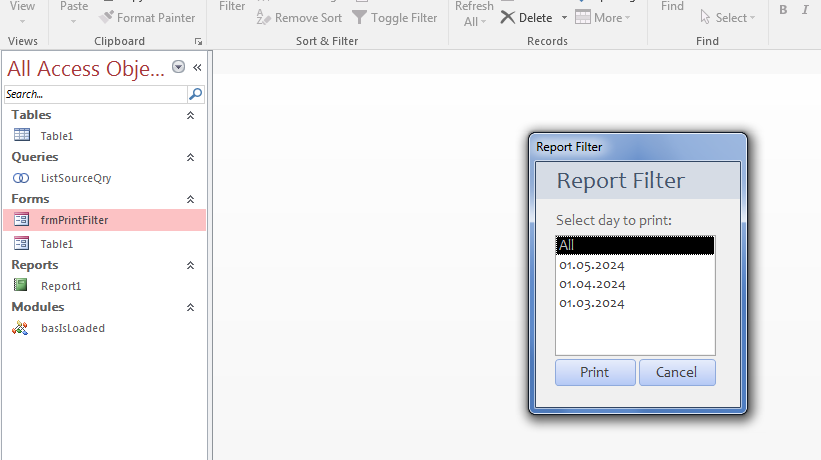
Task: Open the Delete dropdown arrow
Action: (564, 18)
